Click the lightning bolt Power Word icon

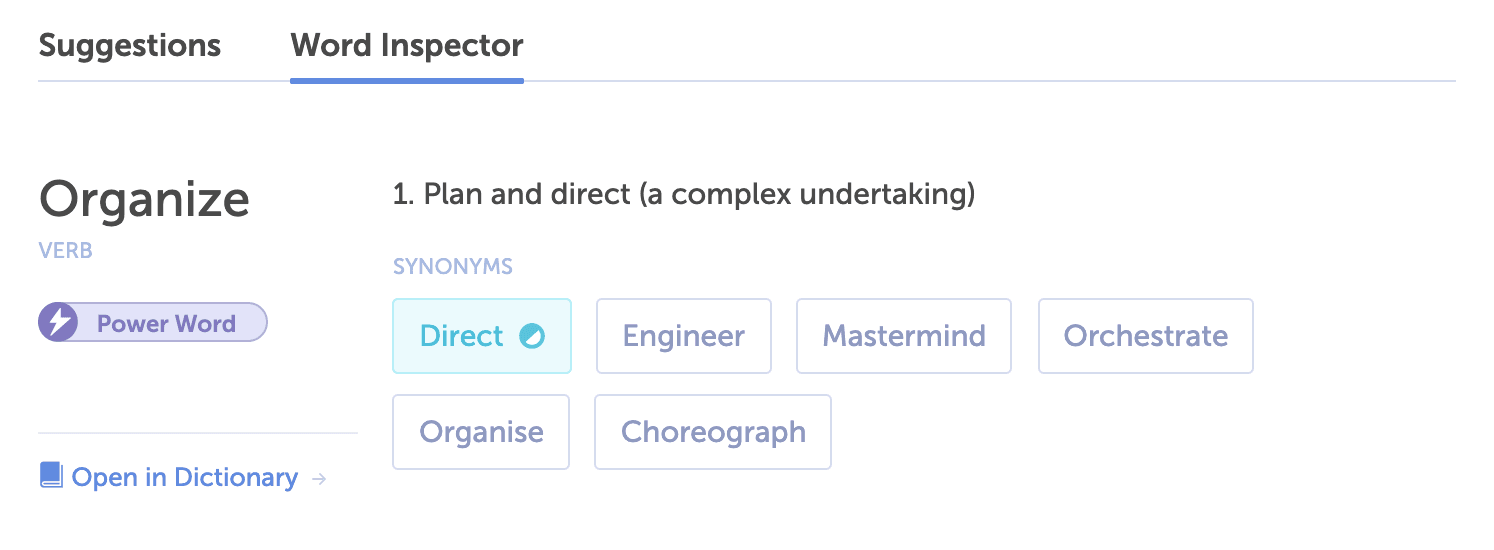point(60,323)
